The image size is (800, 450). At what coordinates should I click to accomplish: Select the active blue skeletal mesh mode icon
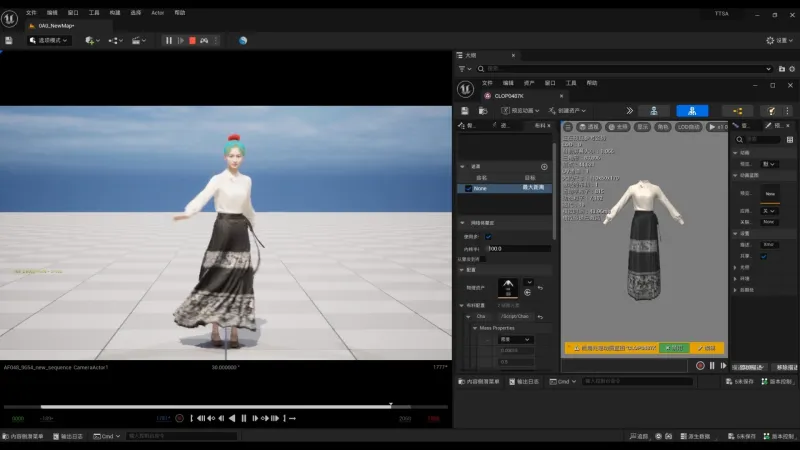(692, 111)
